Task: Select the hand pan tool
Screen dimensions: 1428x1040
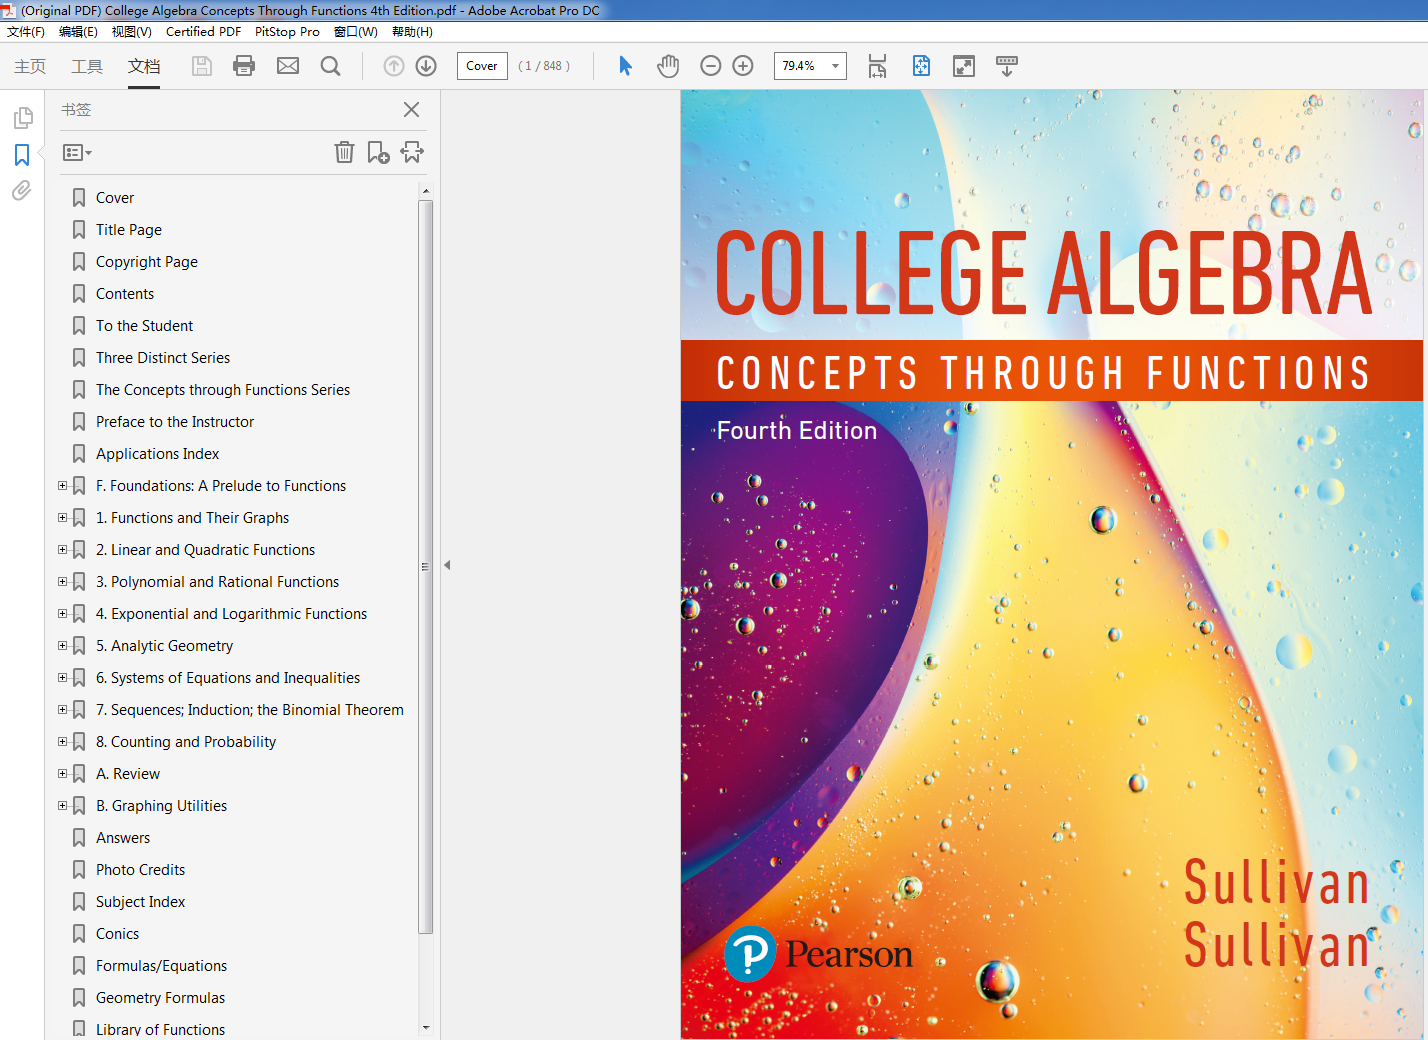Action: [668, 66]
